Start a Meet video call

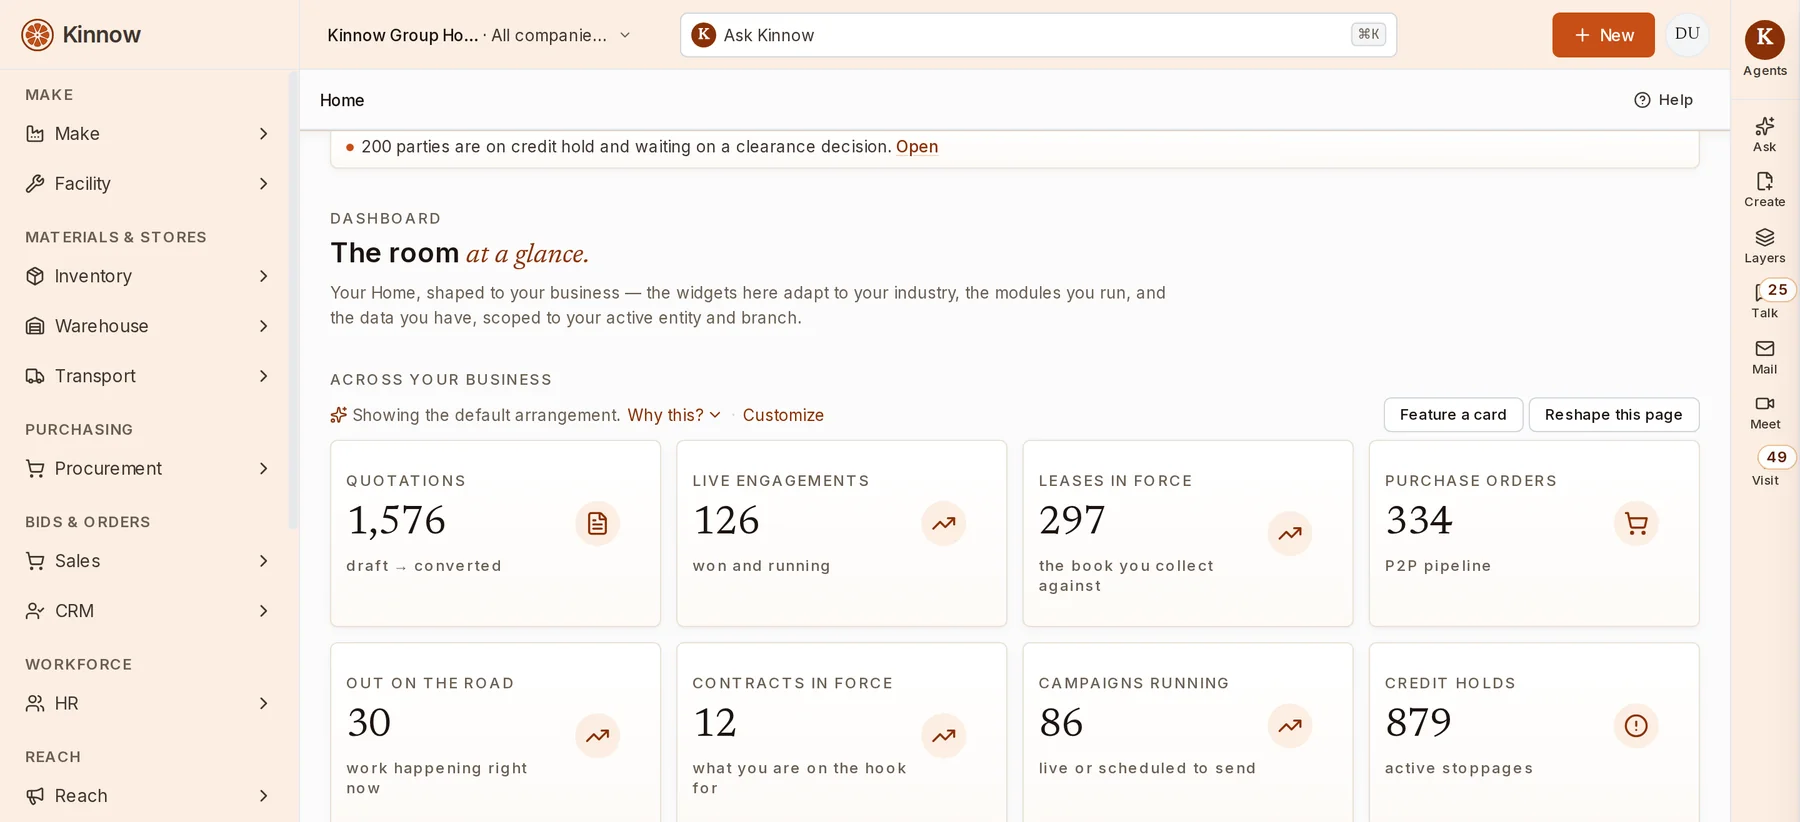(x=1764, y=411)
